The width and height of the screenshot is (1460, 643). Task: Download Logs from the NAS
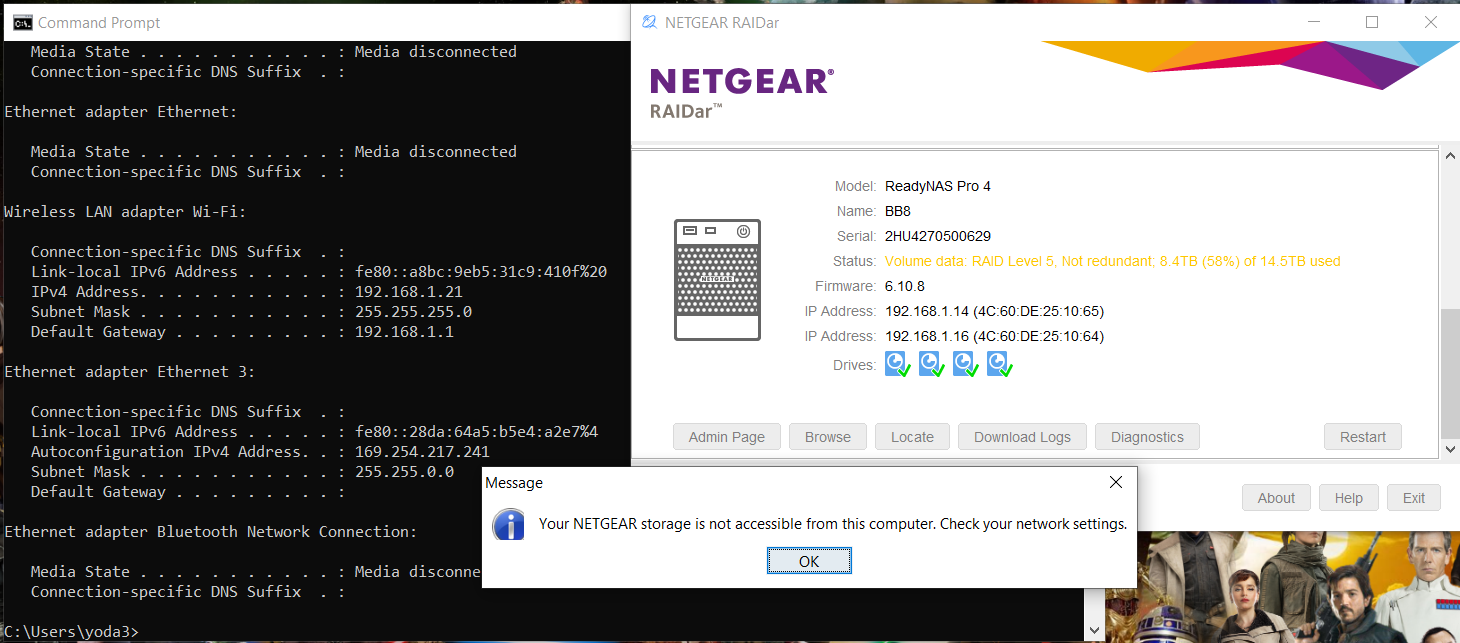tap(1022, 436)
